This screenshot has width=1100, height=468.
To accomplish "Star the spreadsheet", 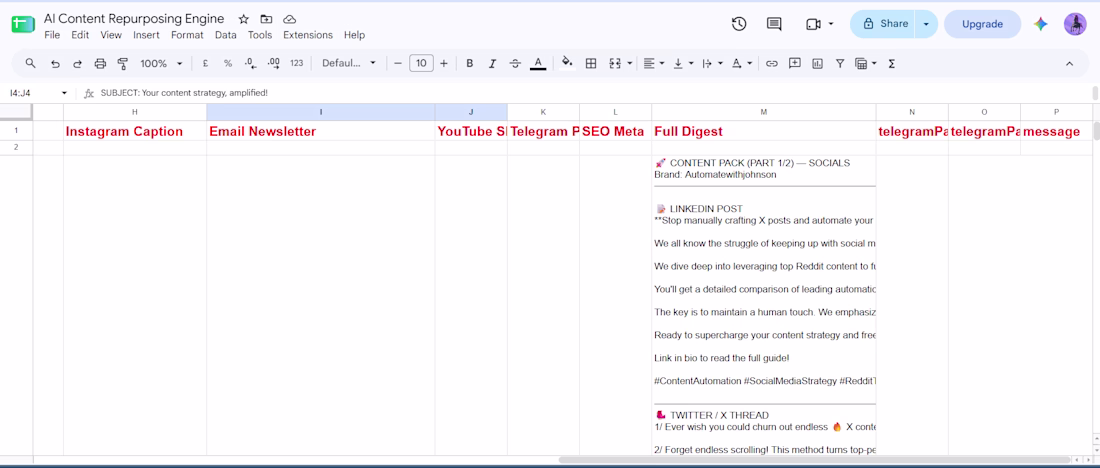I will click(x=243, y=19).
